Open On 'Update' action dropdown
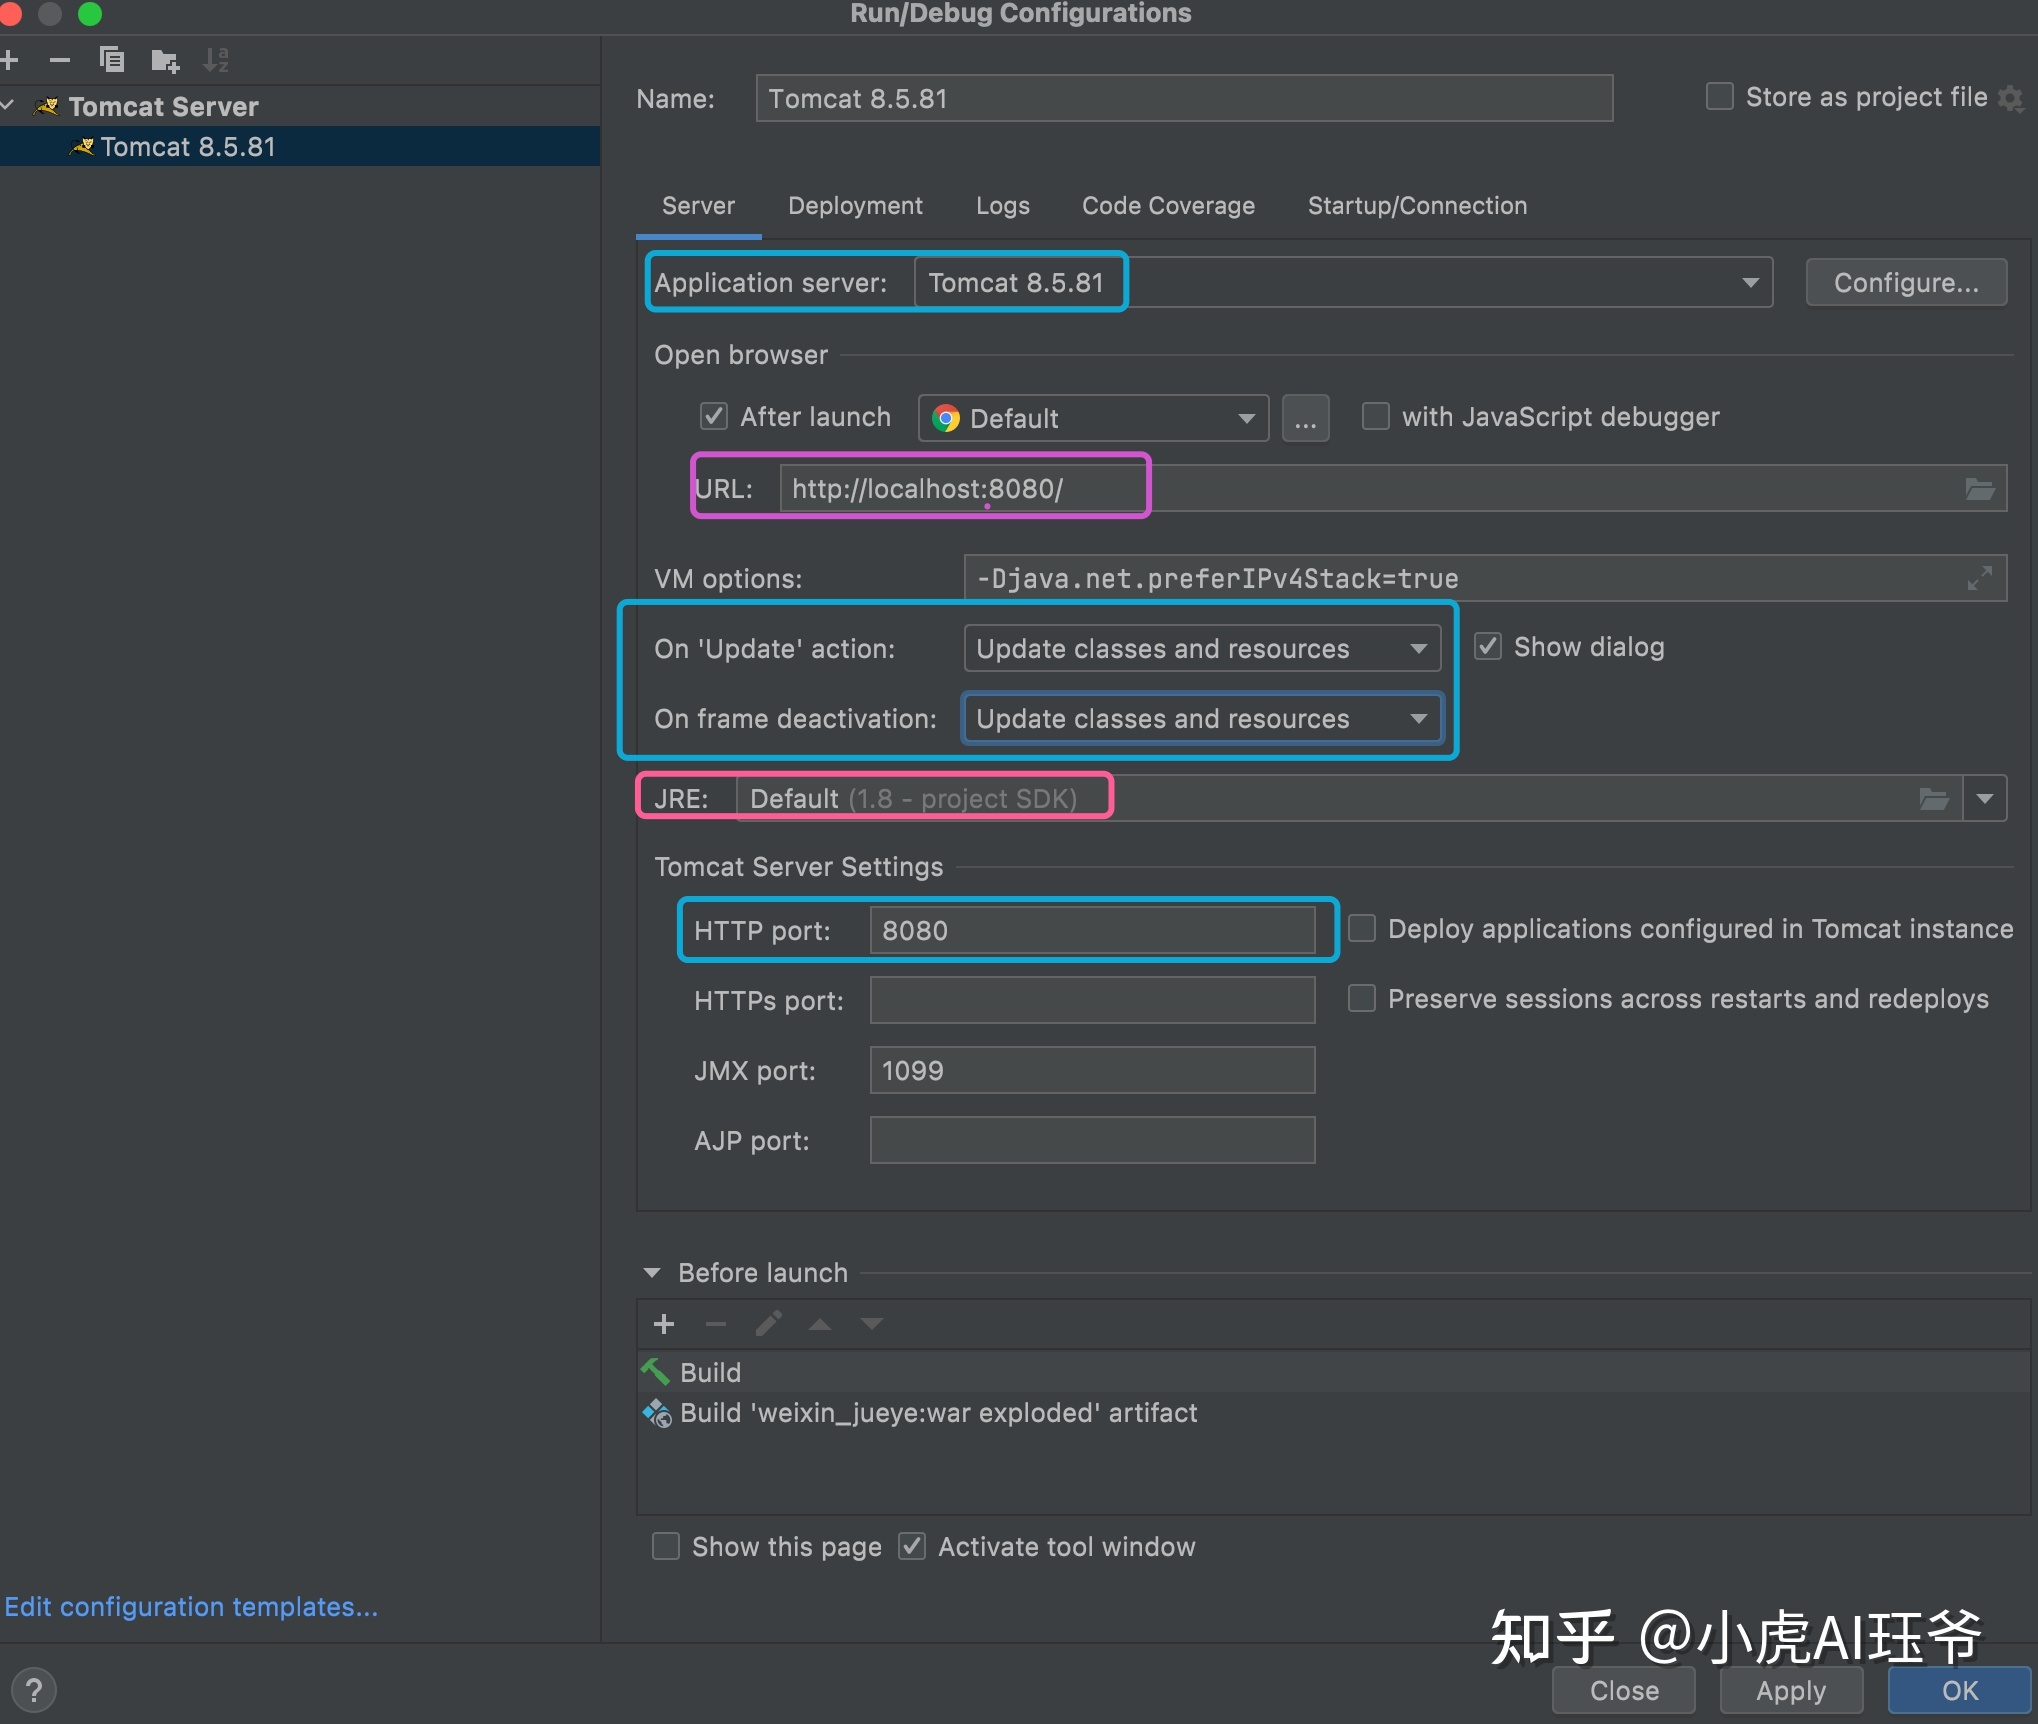 click(1202, 648)
